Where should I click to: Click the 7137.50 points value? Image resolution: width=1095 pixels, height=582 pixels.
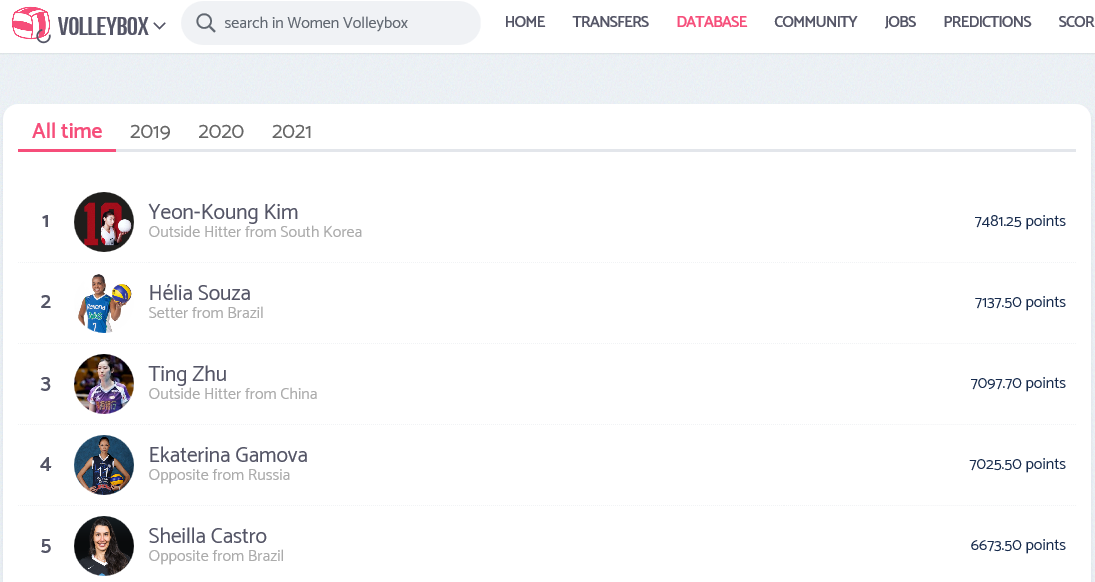click(x=1020, y=303)
